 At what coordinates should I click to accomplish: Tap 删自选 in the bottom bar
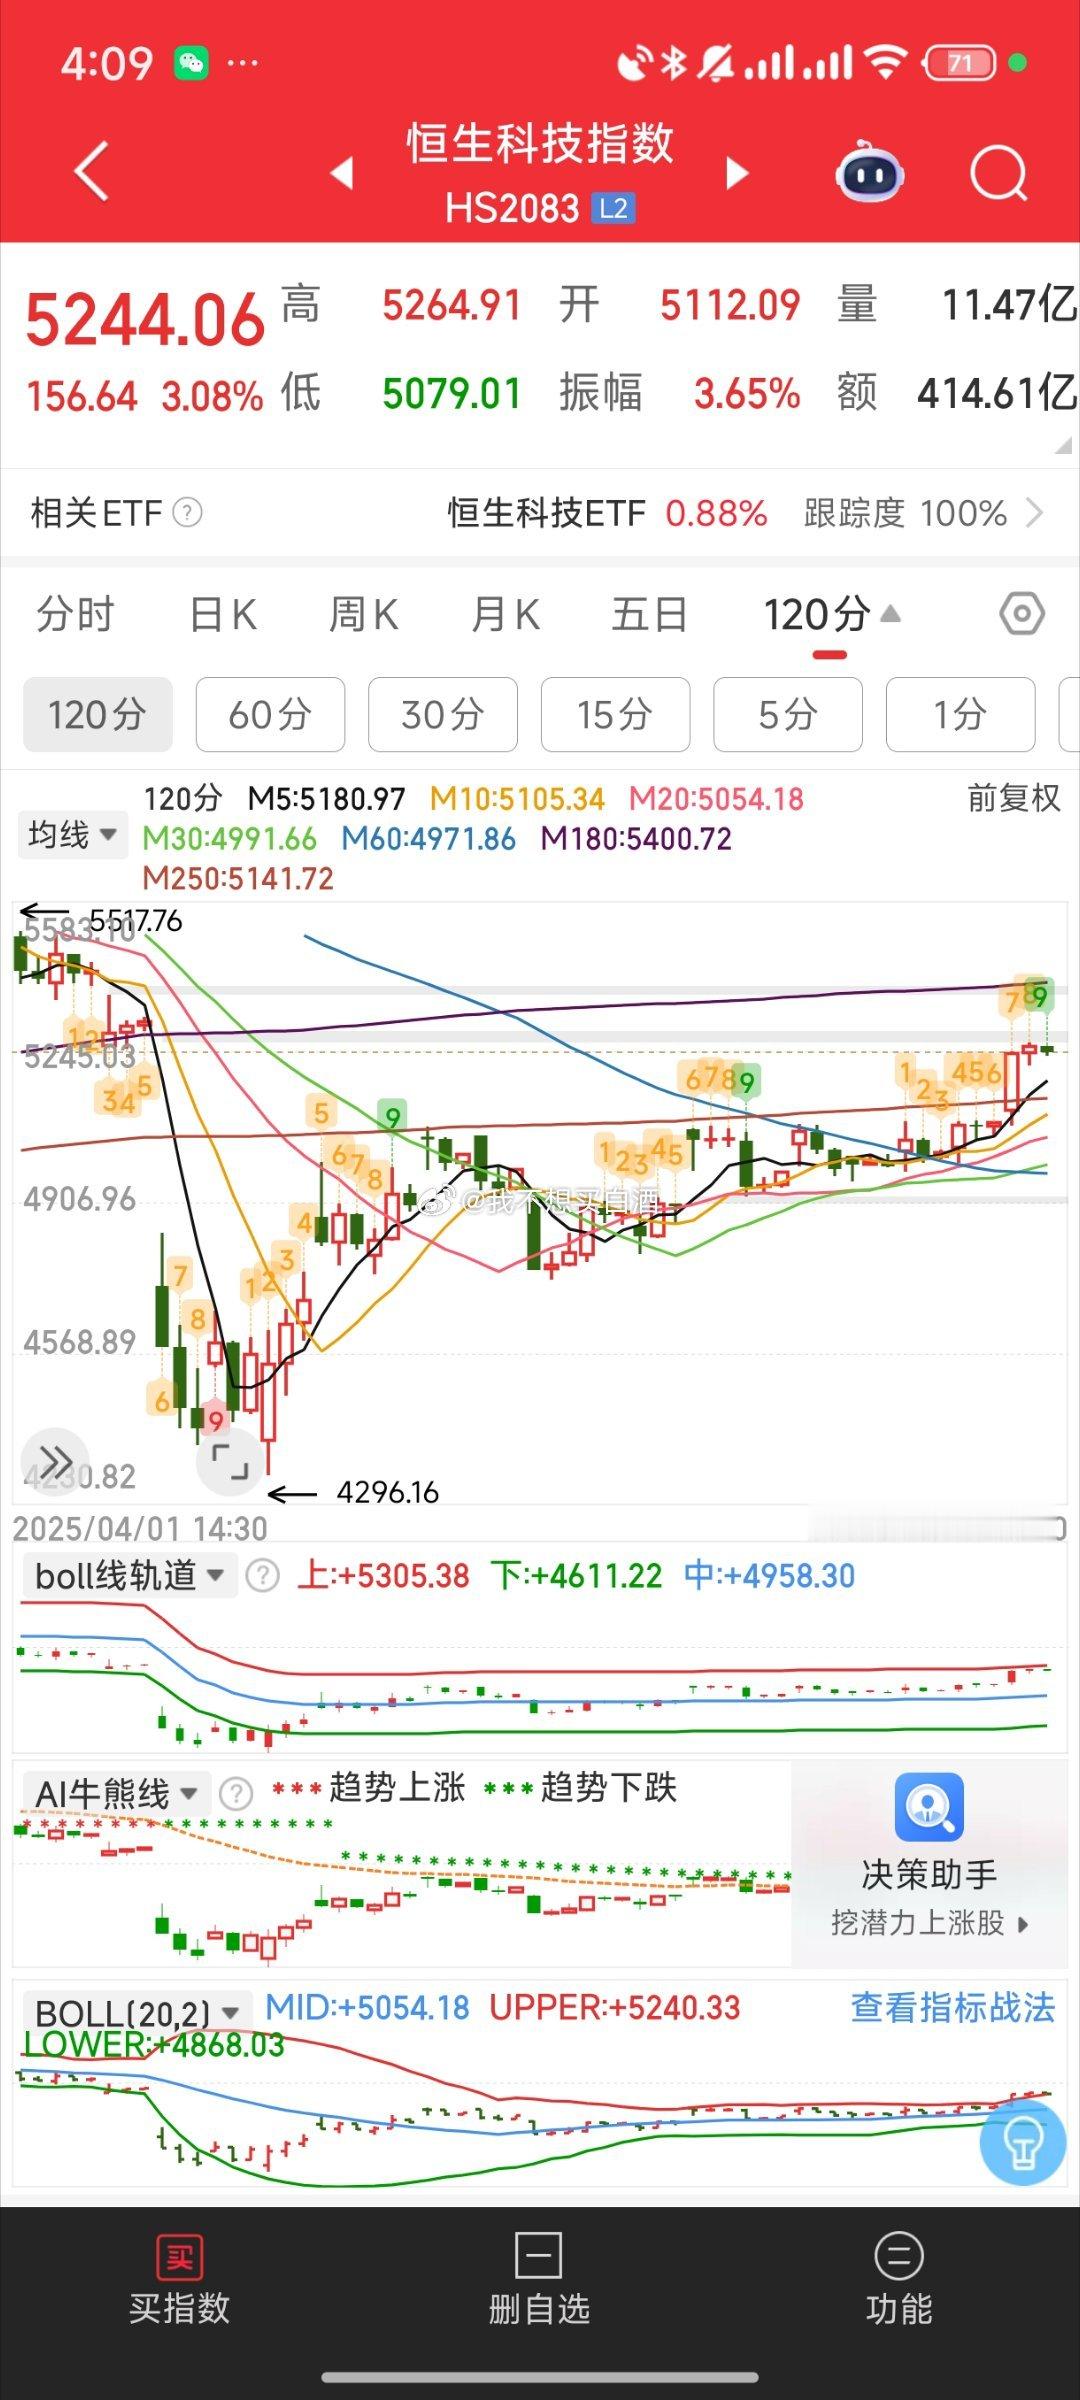pyautogui.click(x=539, y=2281)
